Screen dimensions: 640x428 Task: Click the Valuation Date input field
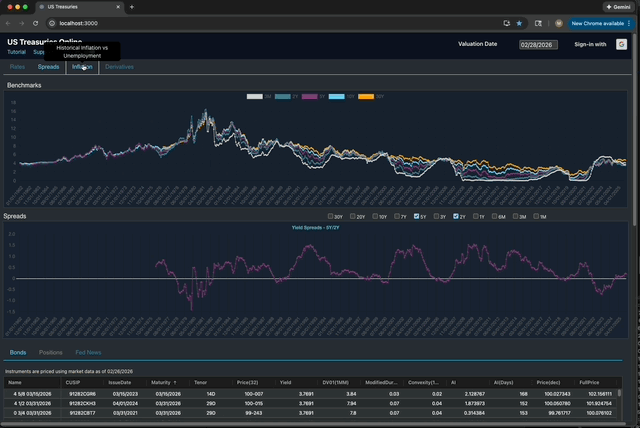[x=538, y=45]
